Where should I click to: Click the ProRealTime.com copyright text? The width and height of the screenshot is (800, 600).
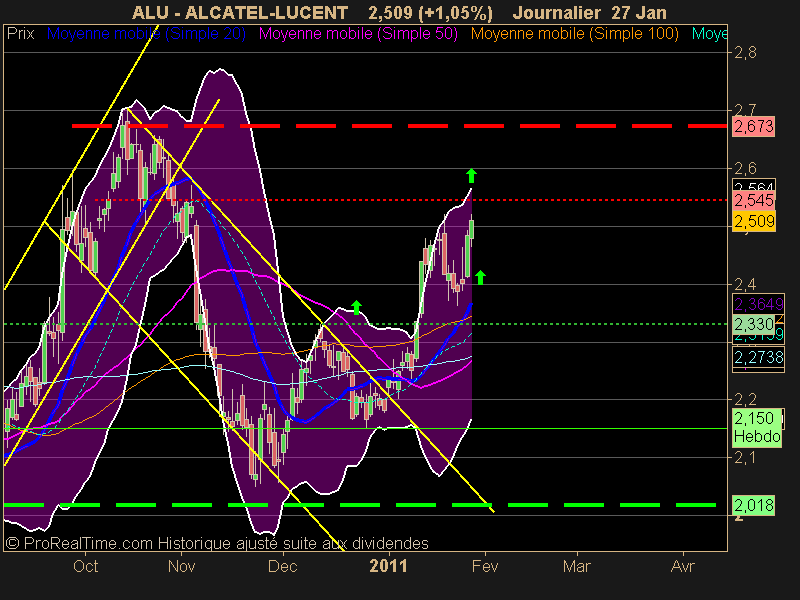coord(217,543)
